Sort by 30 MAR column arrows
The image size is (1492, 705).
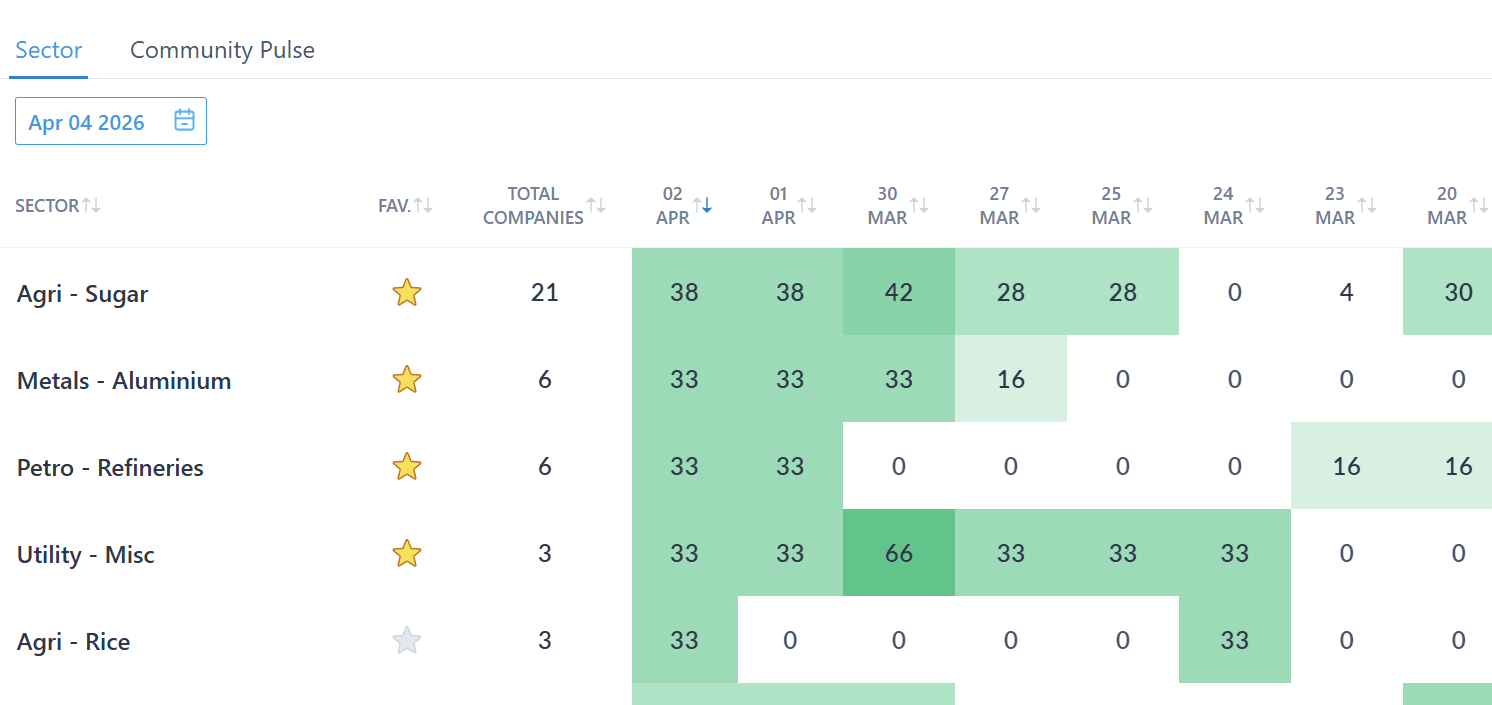[919, 205]
